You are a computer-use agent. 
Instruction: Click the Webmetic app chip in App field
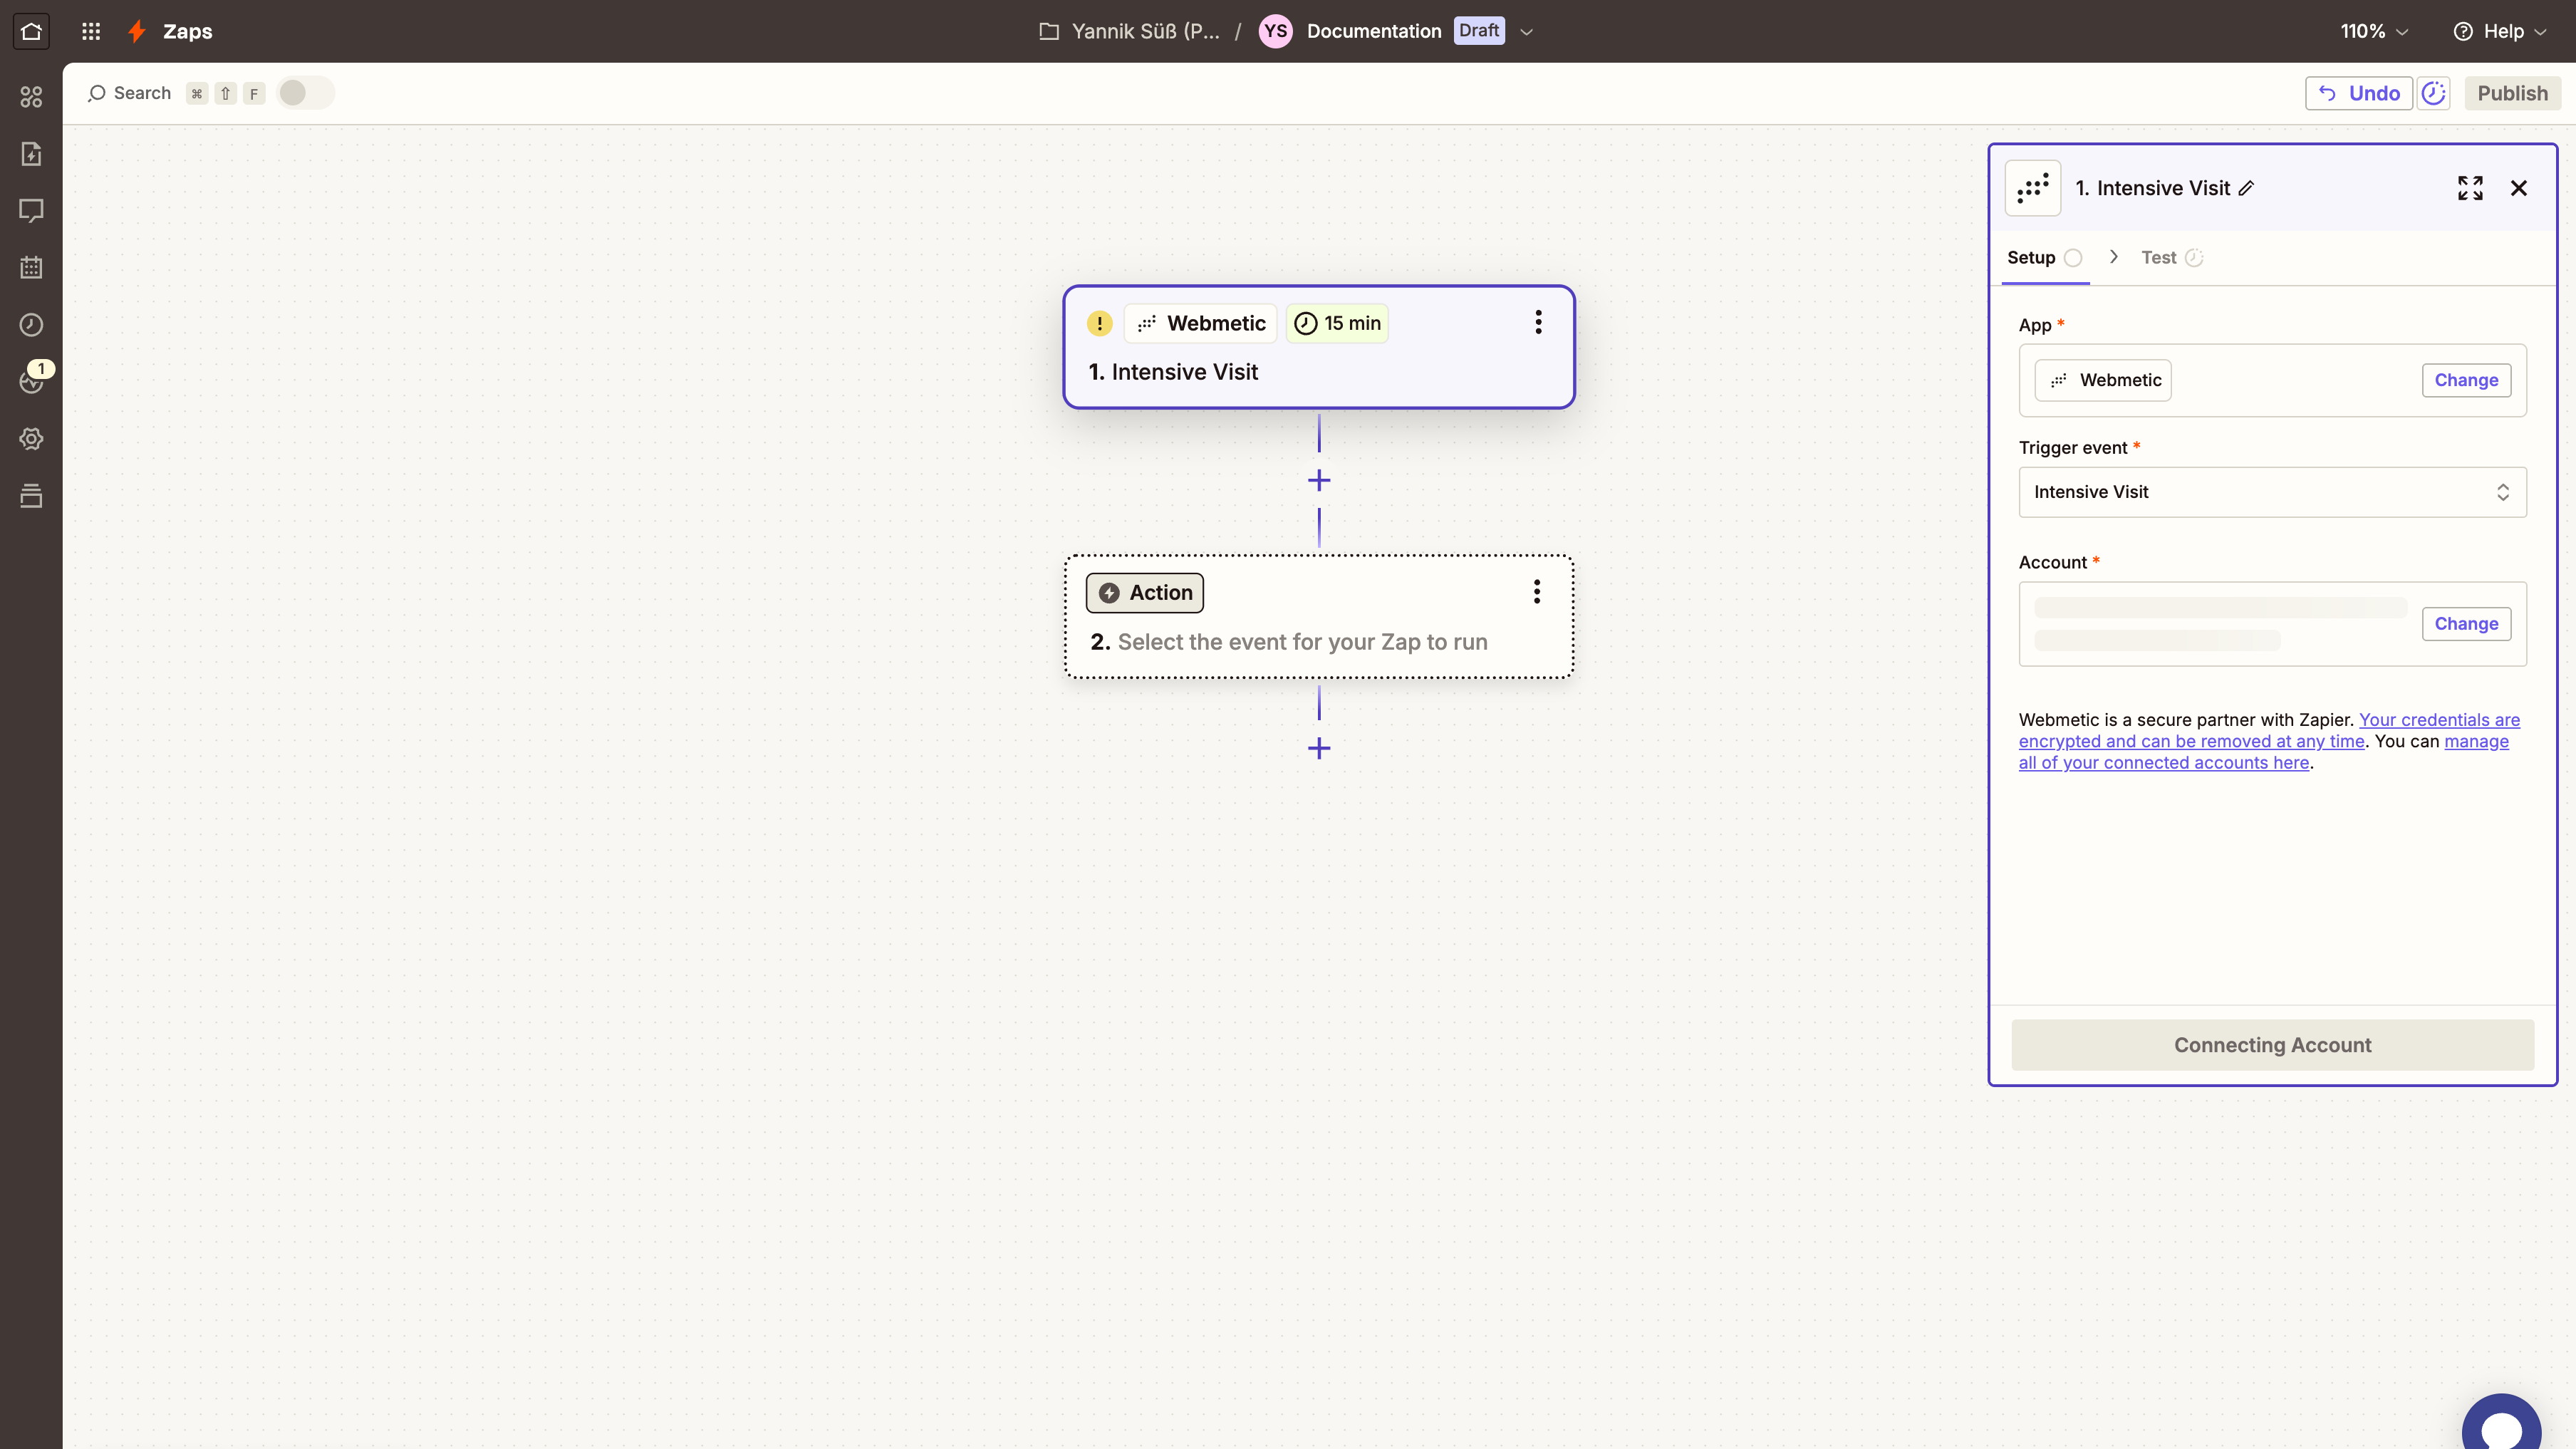tap(2103, 380)
